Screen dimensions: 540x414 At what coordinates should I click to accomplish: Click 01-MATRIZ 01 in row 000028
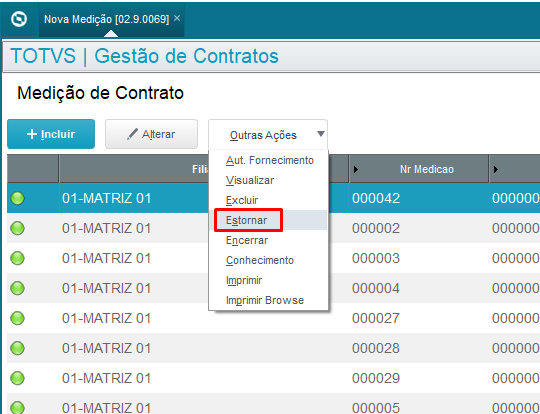coord(107,348)
